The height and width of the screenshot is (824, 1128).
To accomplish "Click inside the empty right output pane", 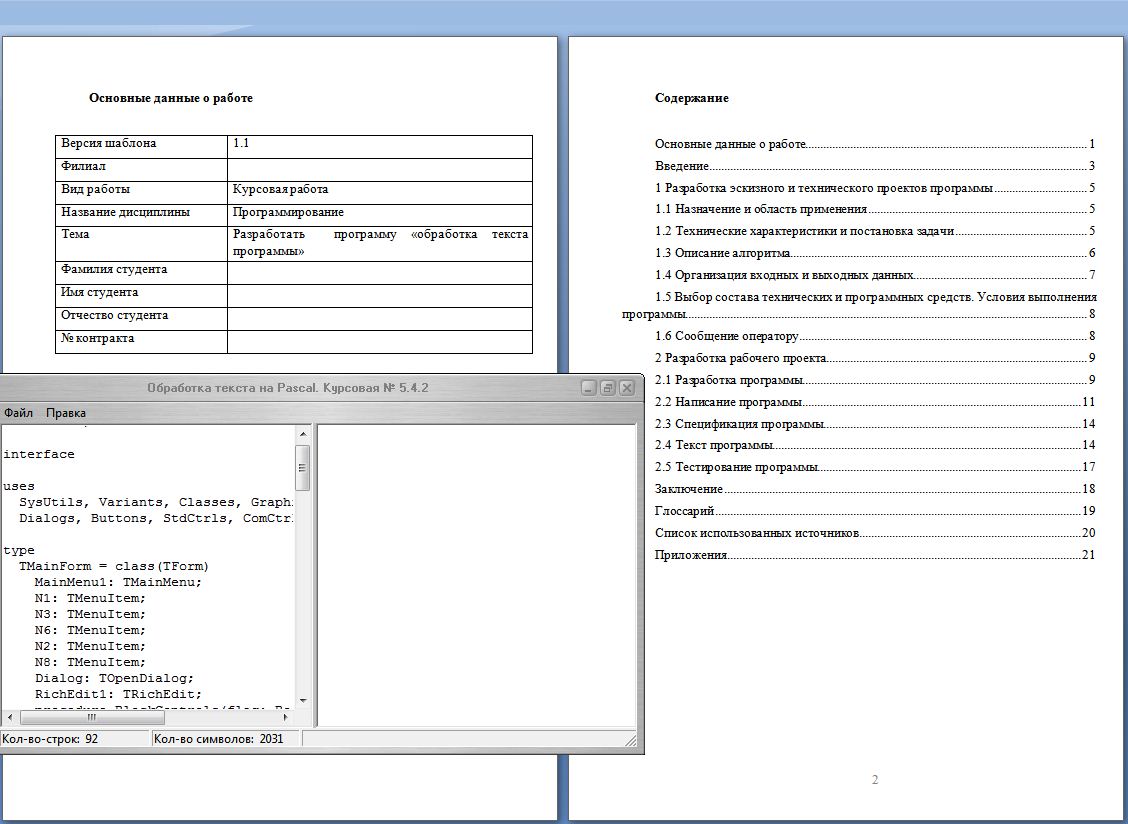I will tap(476, 575).
